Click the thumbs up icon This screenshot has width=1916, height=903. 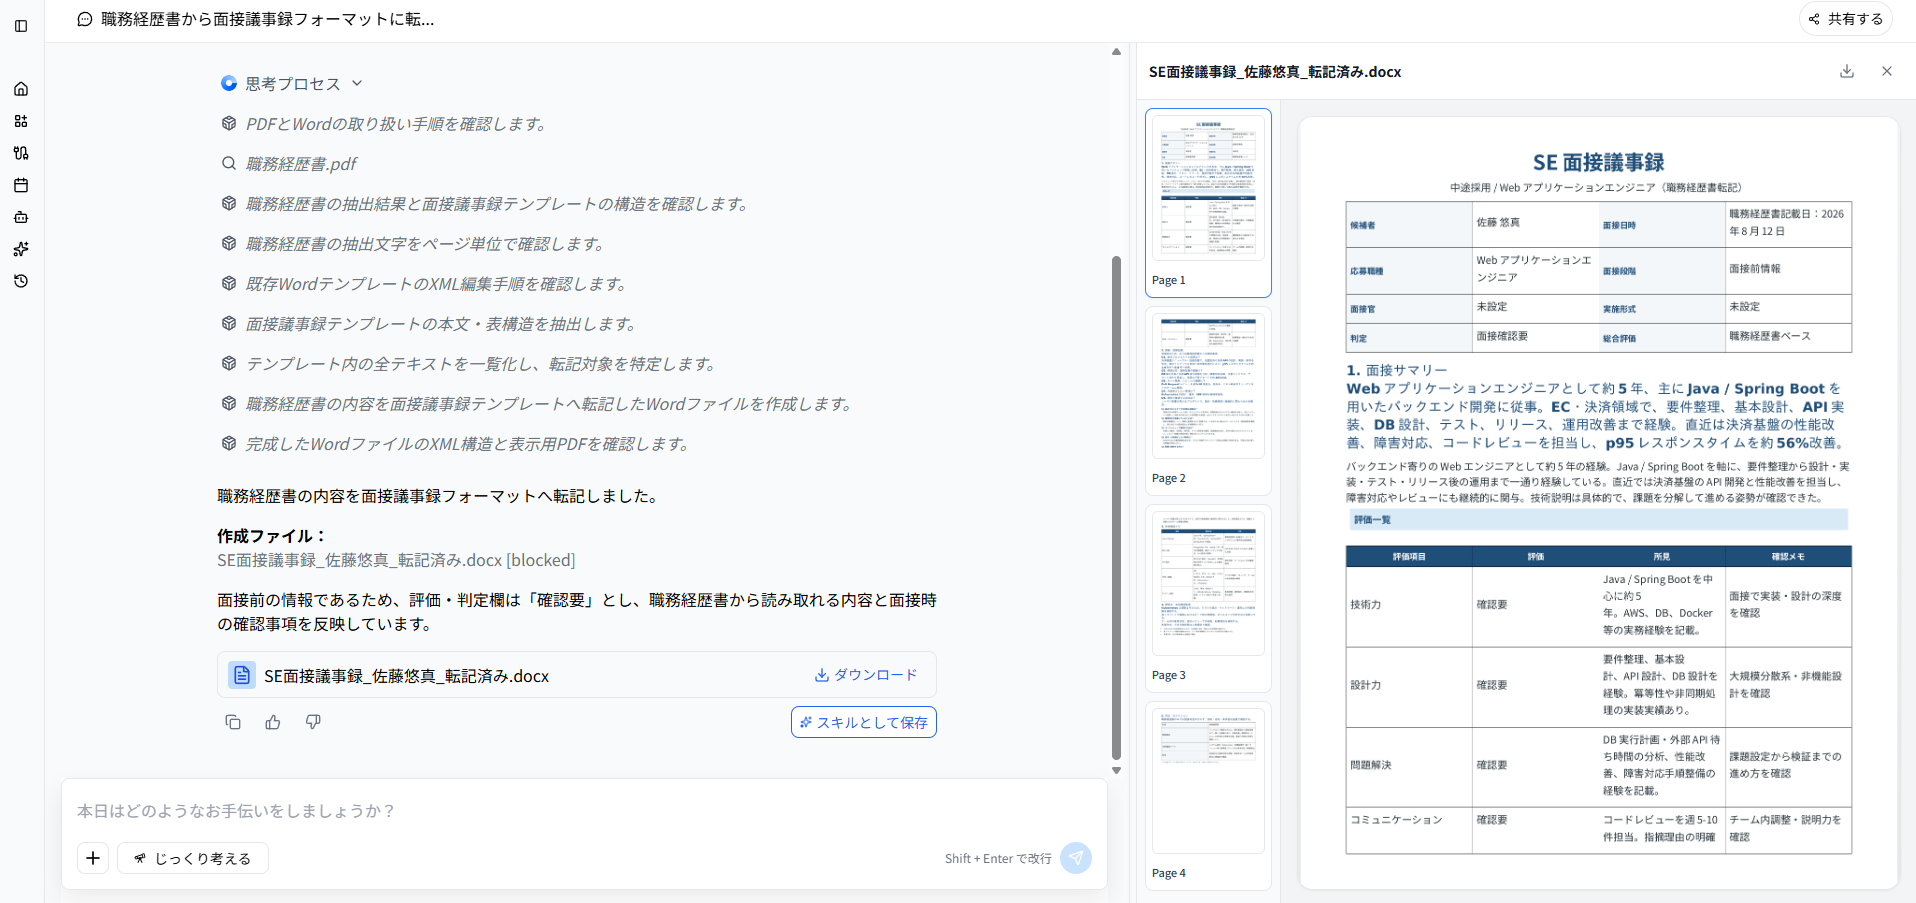coord(273,722)
